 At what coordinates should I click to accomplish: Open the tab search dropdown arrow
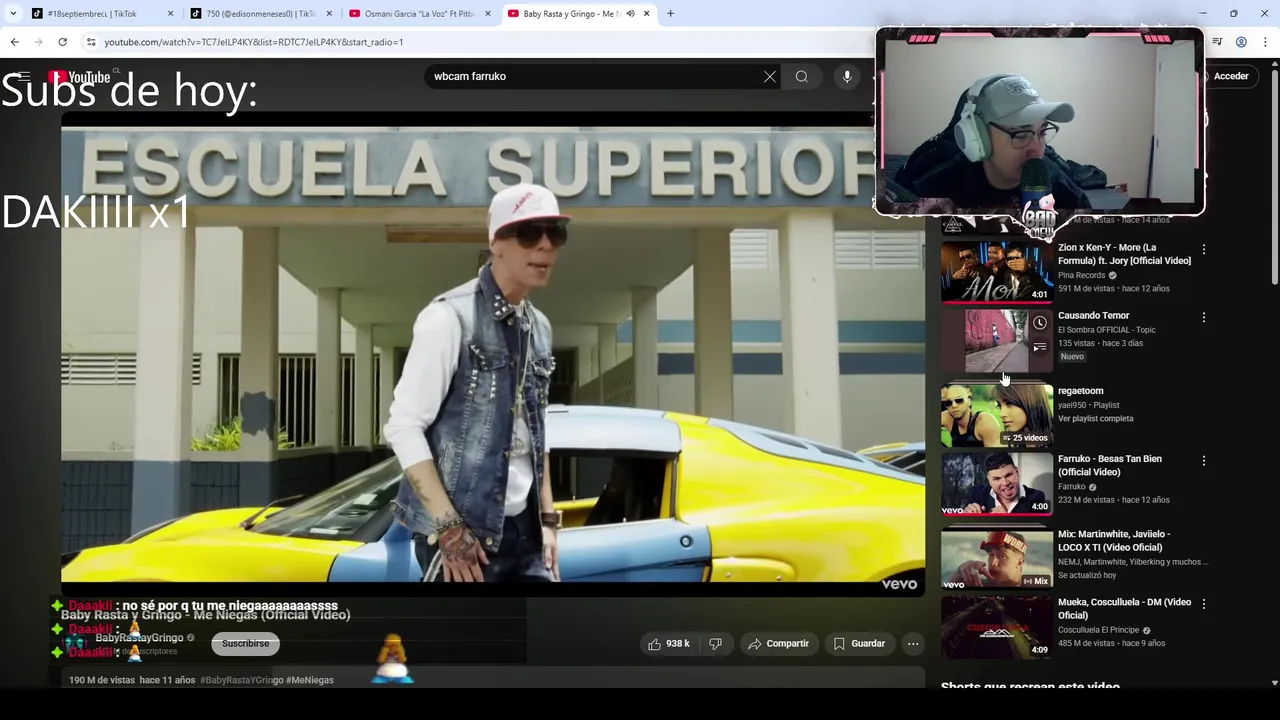pyautogui.click(x=13, y=14)
